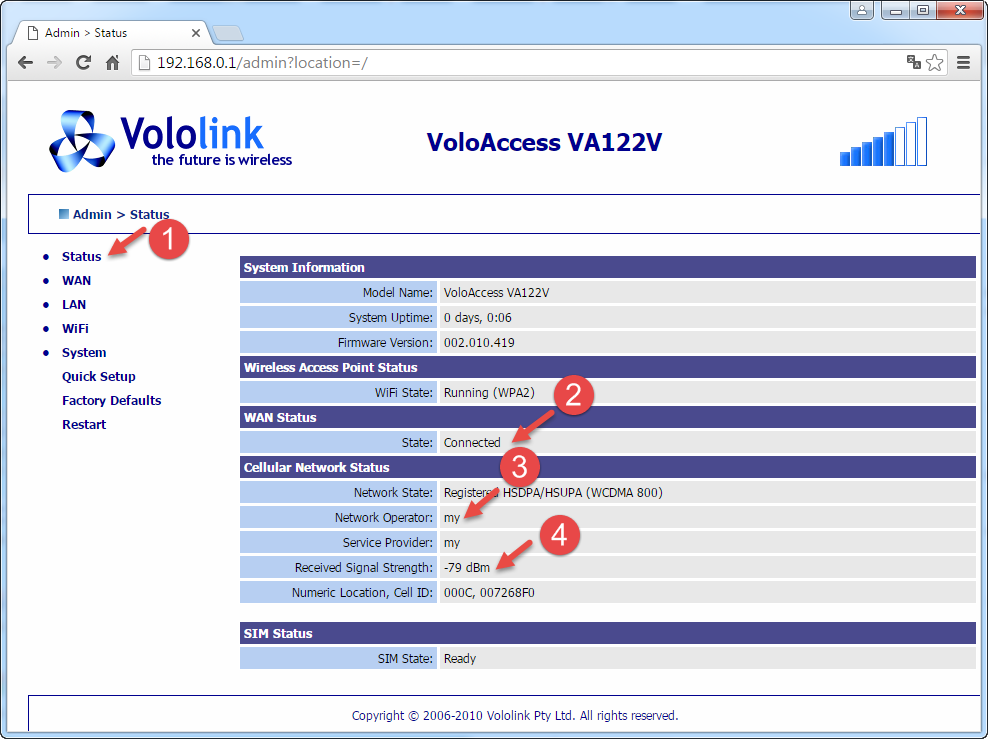988x739 pixels.
Task: Select firmware version 002.010.419
Action: click(x=479, y=343)
